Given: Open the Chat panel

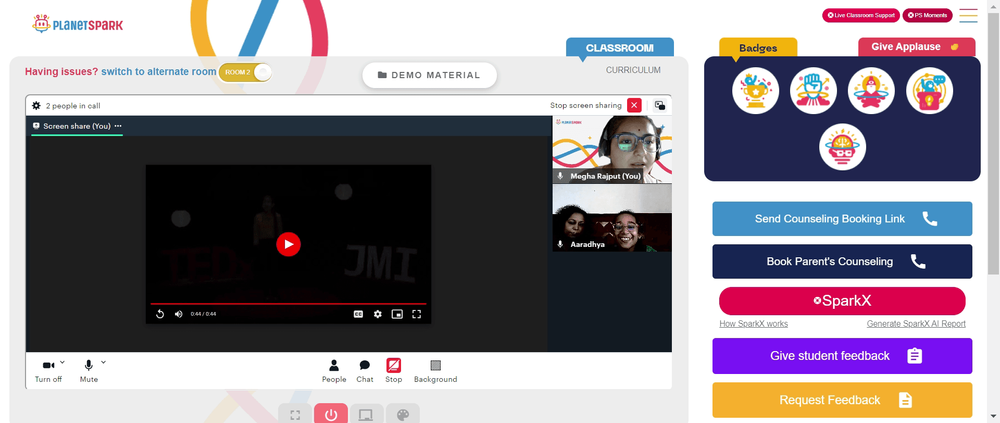Looking at the screenshot, I should [x=365, y=371].
